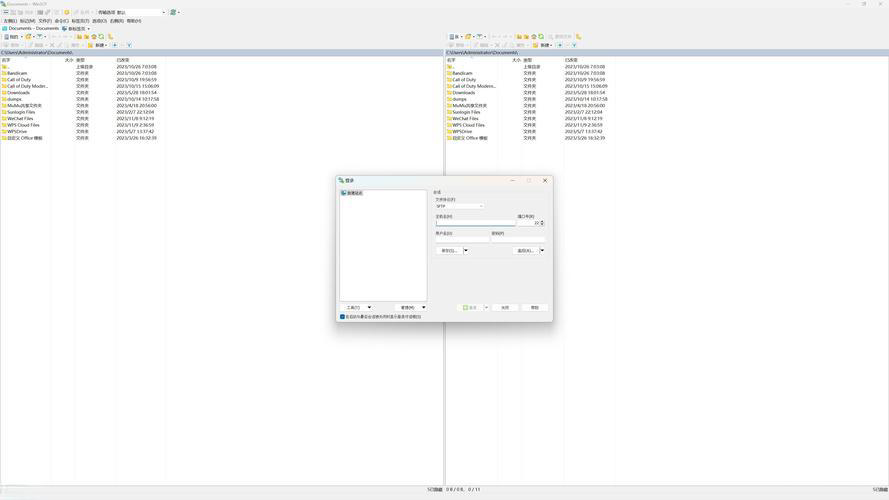Click the user name input field
Image resolution: width=889 pixels, height=500 pixels.
coord(462,240)
